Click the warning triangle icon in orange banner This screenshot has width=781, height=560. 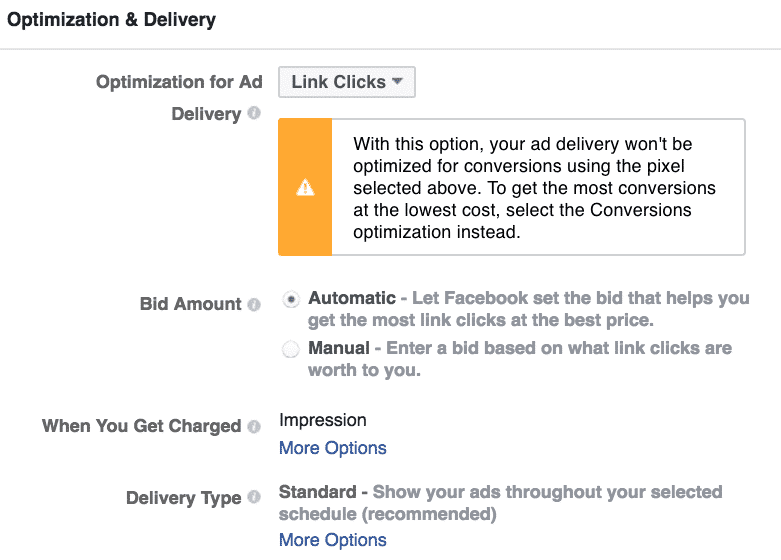pyautogui.click(x=305, y=187)
